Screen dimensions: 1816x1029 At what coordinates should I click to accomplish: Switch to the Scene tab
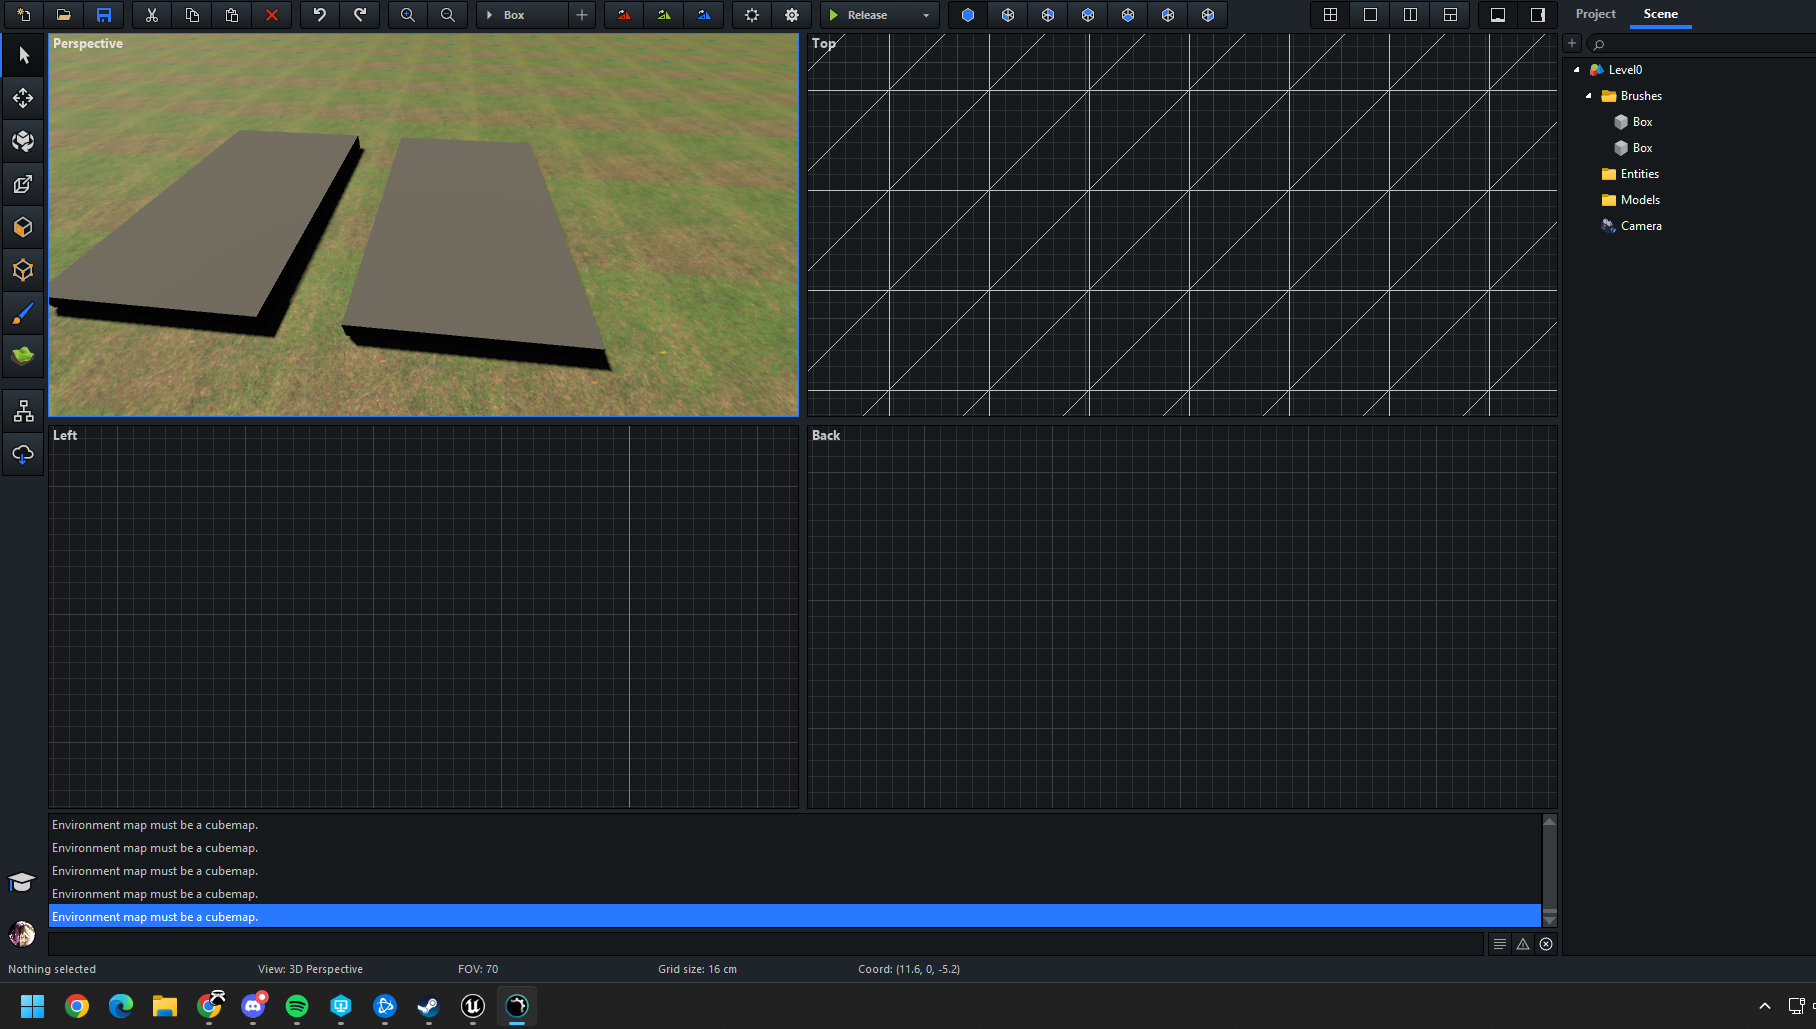(1660, 14)
